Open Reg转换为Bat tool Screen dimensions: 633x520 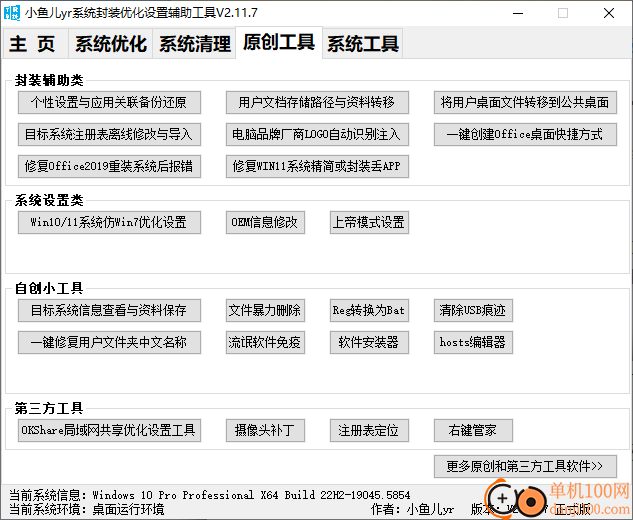(369, 310)
